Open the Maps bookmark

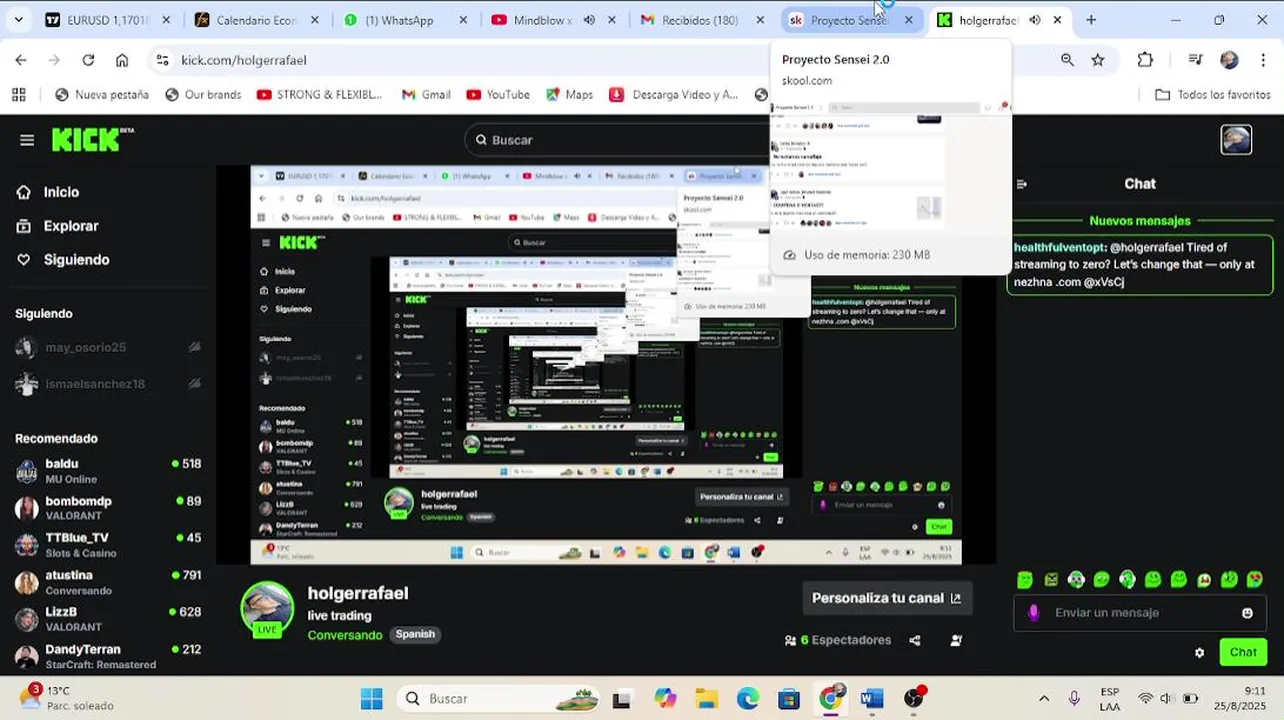pos(569,95)
